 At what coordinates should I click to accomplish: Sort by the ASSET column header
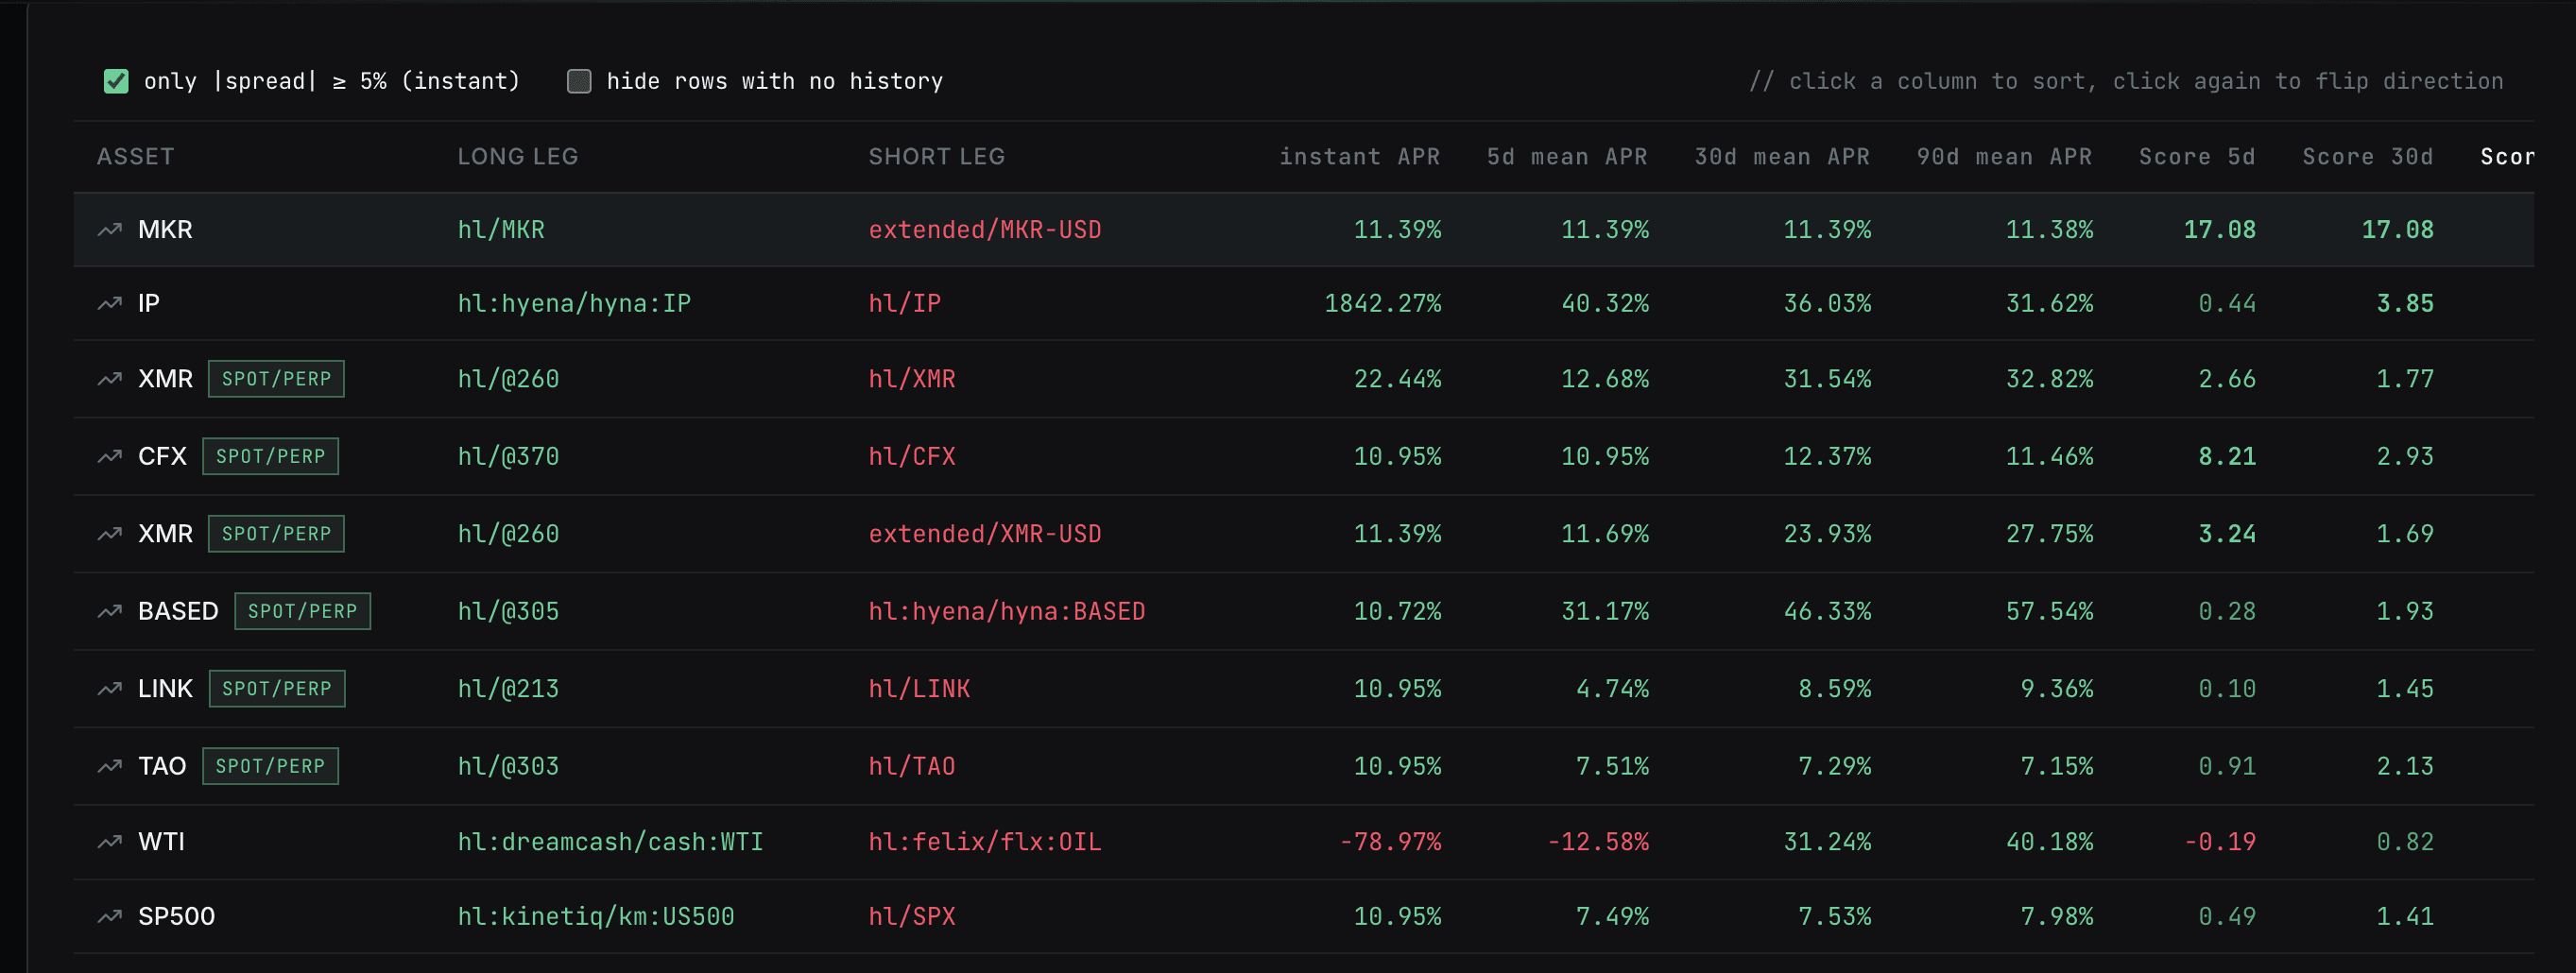[135, 157]
